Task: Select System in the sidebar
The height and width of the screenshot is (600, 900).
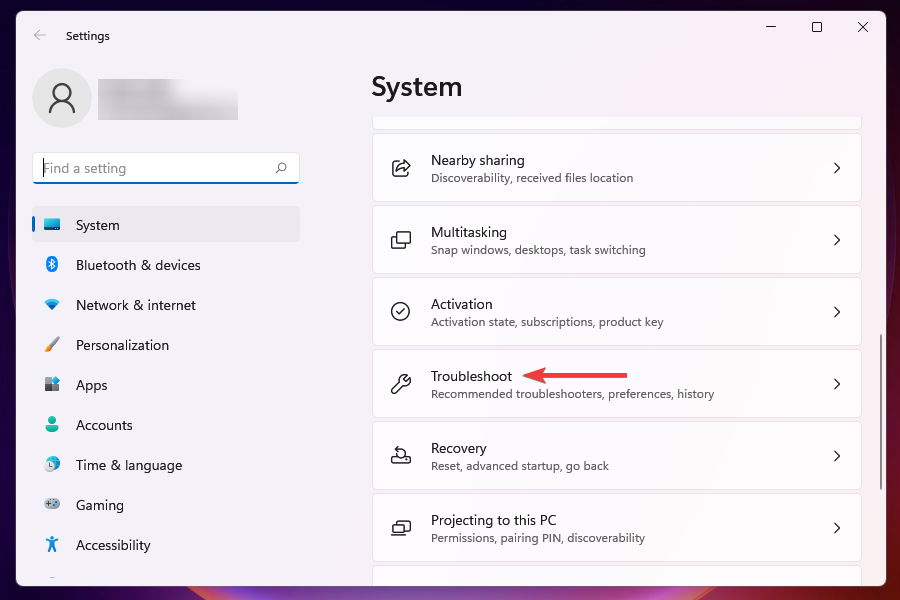Action: pyautogui.click(x=166, y=224)
